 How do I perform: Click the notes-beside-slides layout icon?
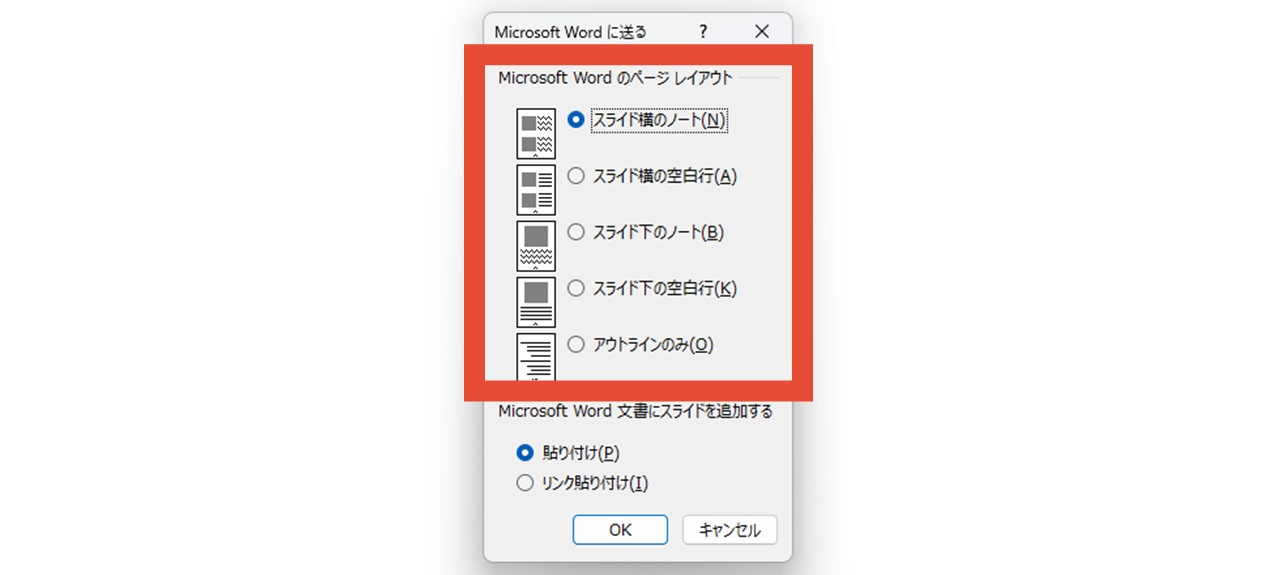[x=536, y=135]
